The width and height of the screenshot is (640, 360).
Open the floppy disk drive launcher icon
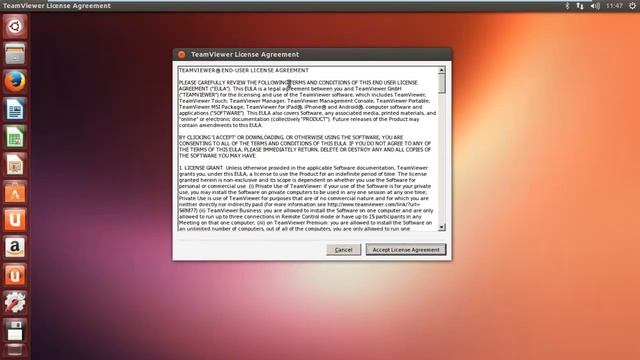tap(15, 330)
